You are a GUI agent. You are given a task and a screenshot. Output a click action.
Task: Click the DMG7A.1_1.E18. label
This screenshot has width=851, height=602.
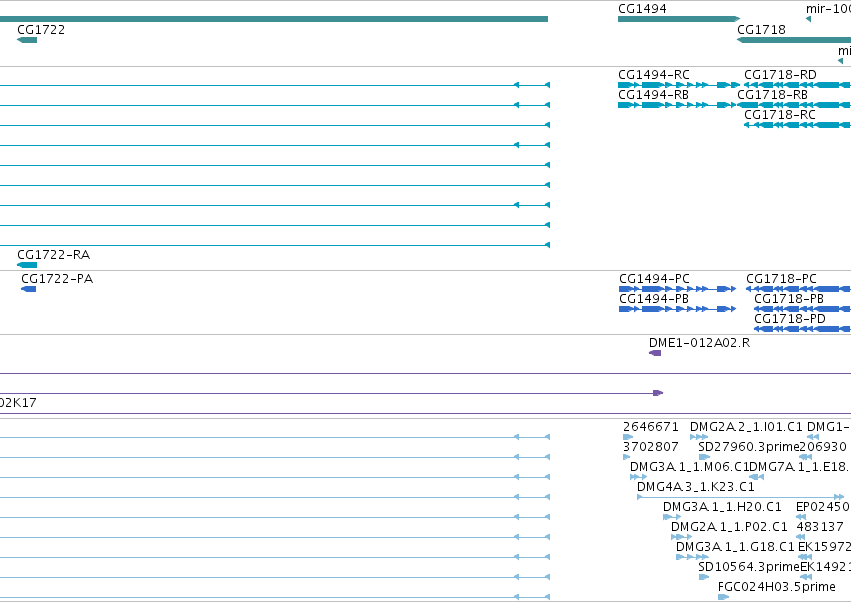click(x=800, y=467)
